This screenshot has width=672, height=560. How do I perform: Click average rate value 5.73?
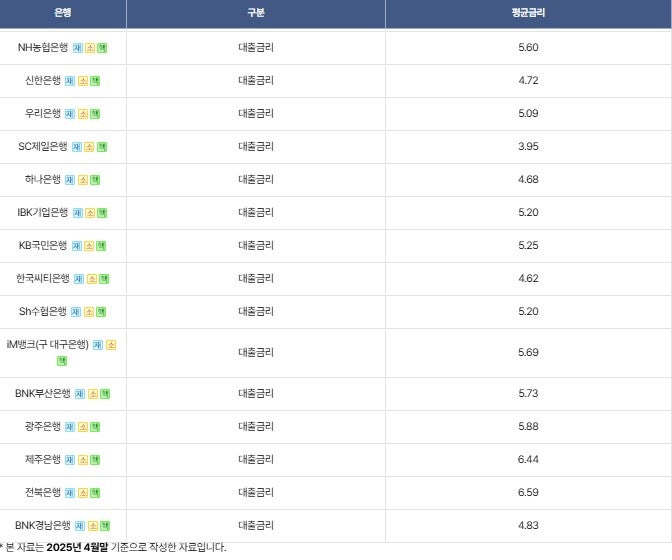pyautogui.click(x=528, y=393)
